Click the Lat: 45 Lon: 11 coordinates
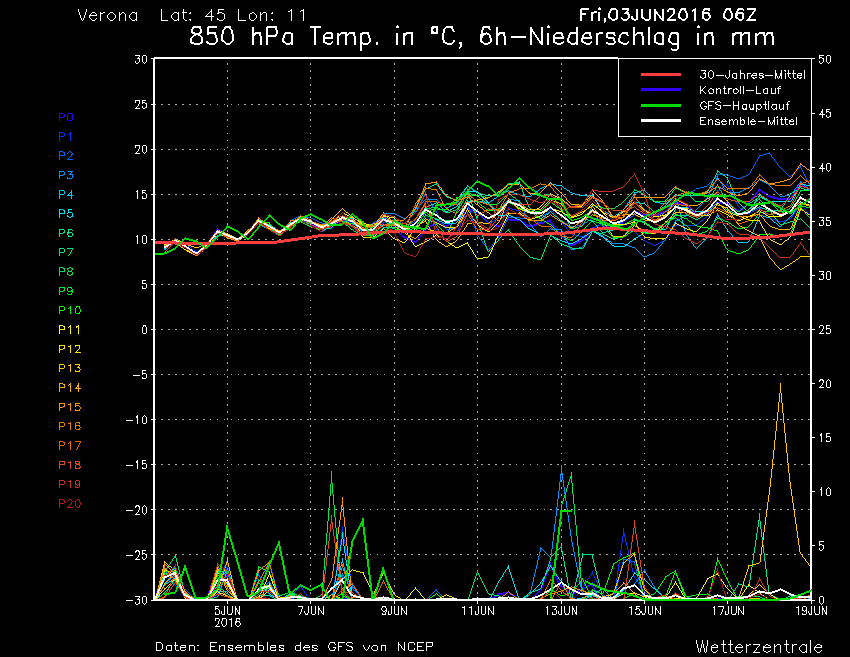The height and width of the screenshot is (657, 850). [x=233, y=15]
